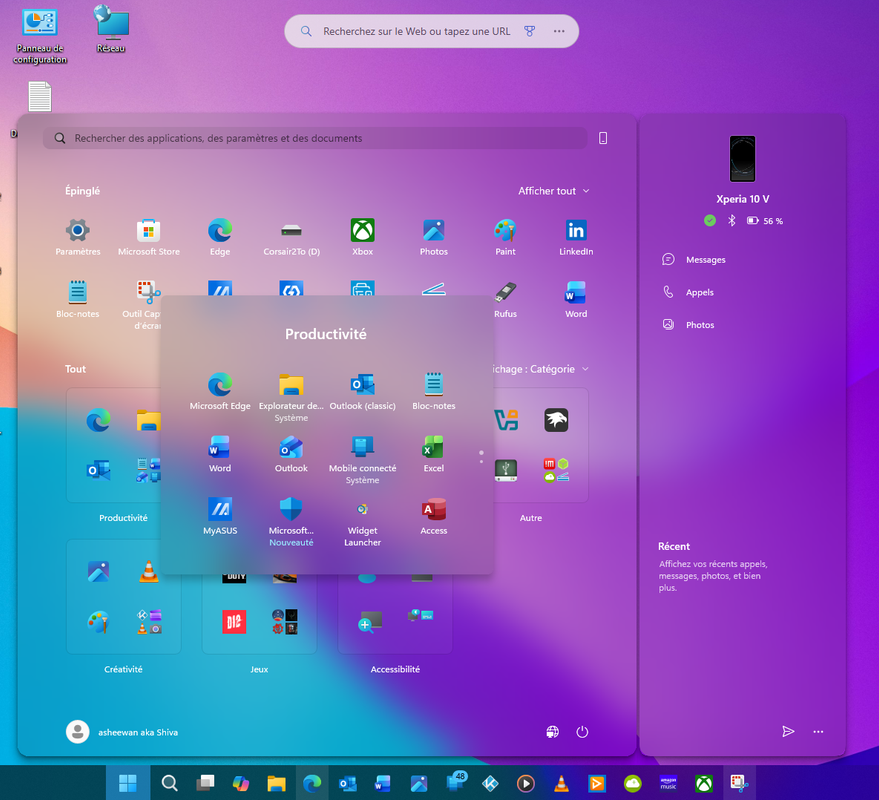
Task: Select Appels in the Xperia panel
Action: [x=699, y=293]
